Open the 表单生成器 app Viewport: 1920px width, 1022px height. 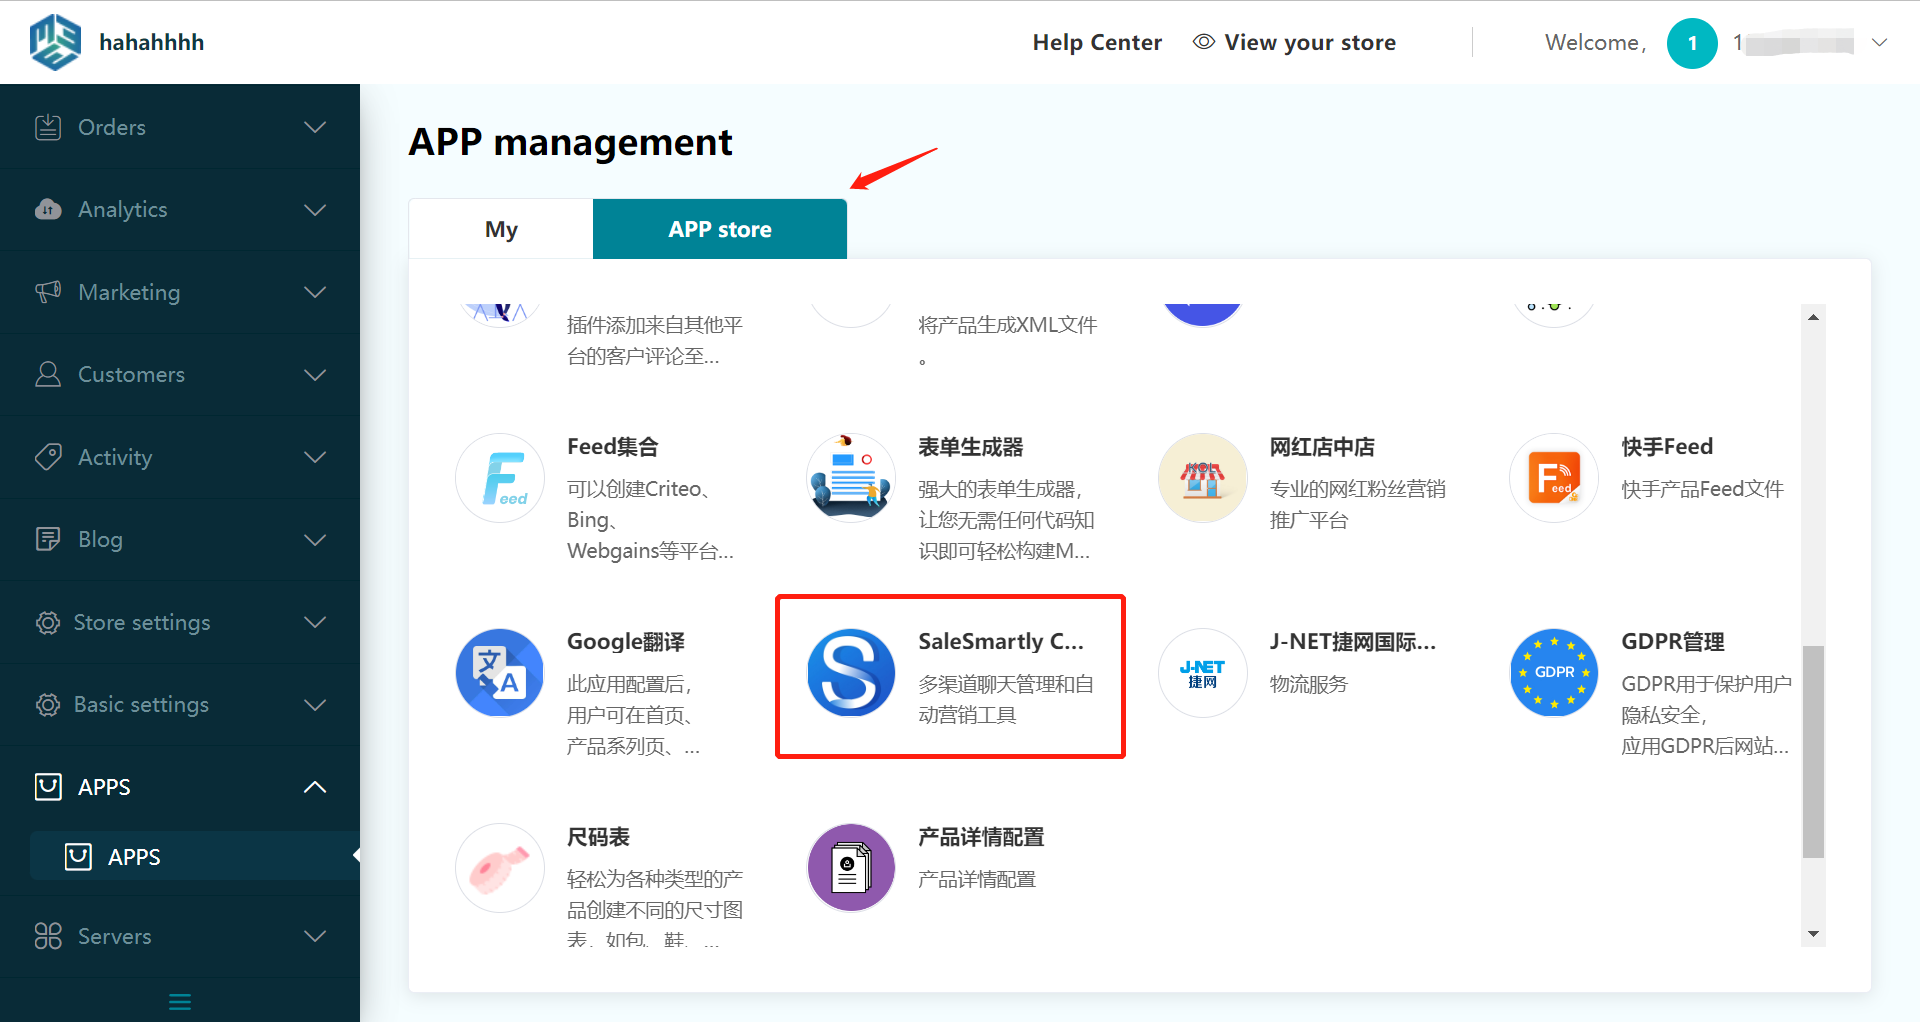pyautogui.click(x=851, y=477)
